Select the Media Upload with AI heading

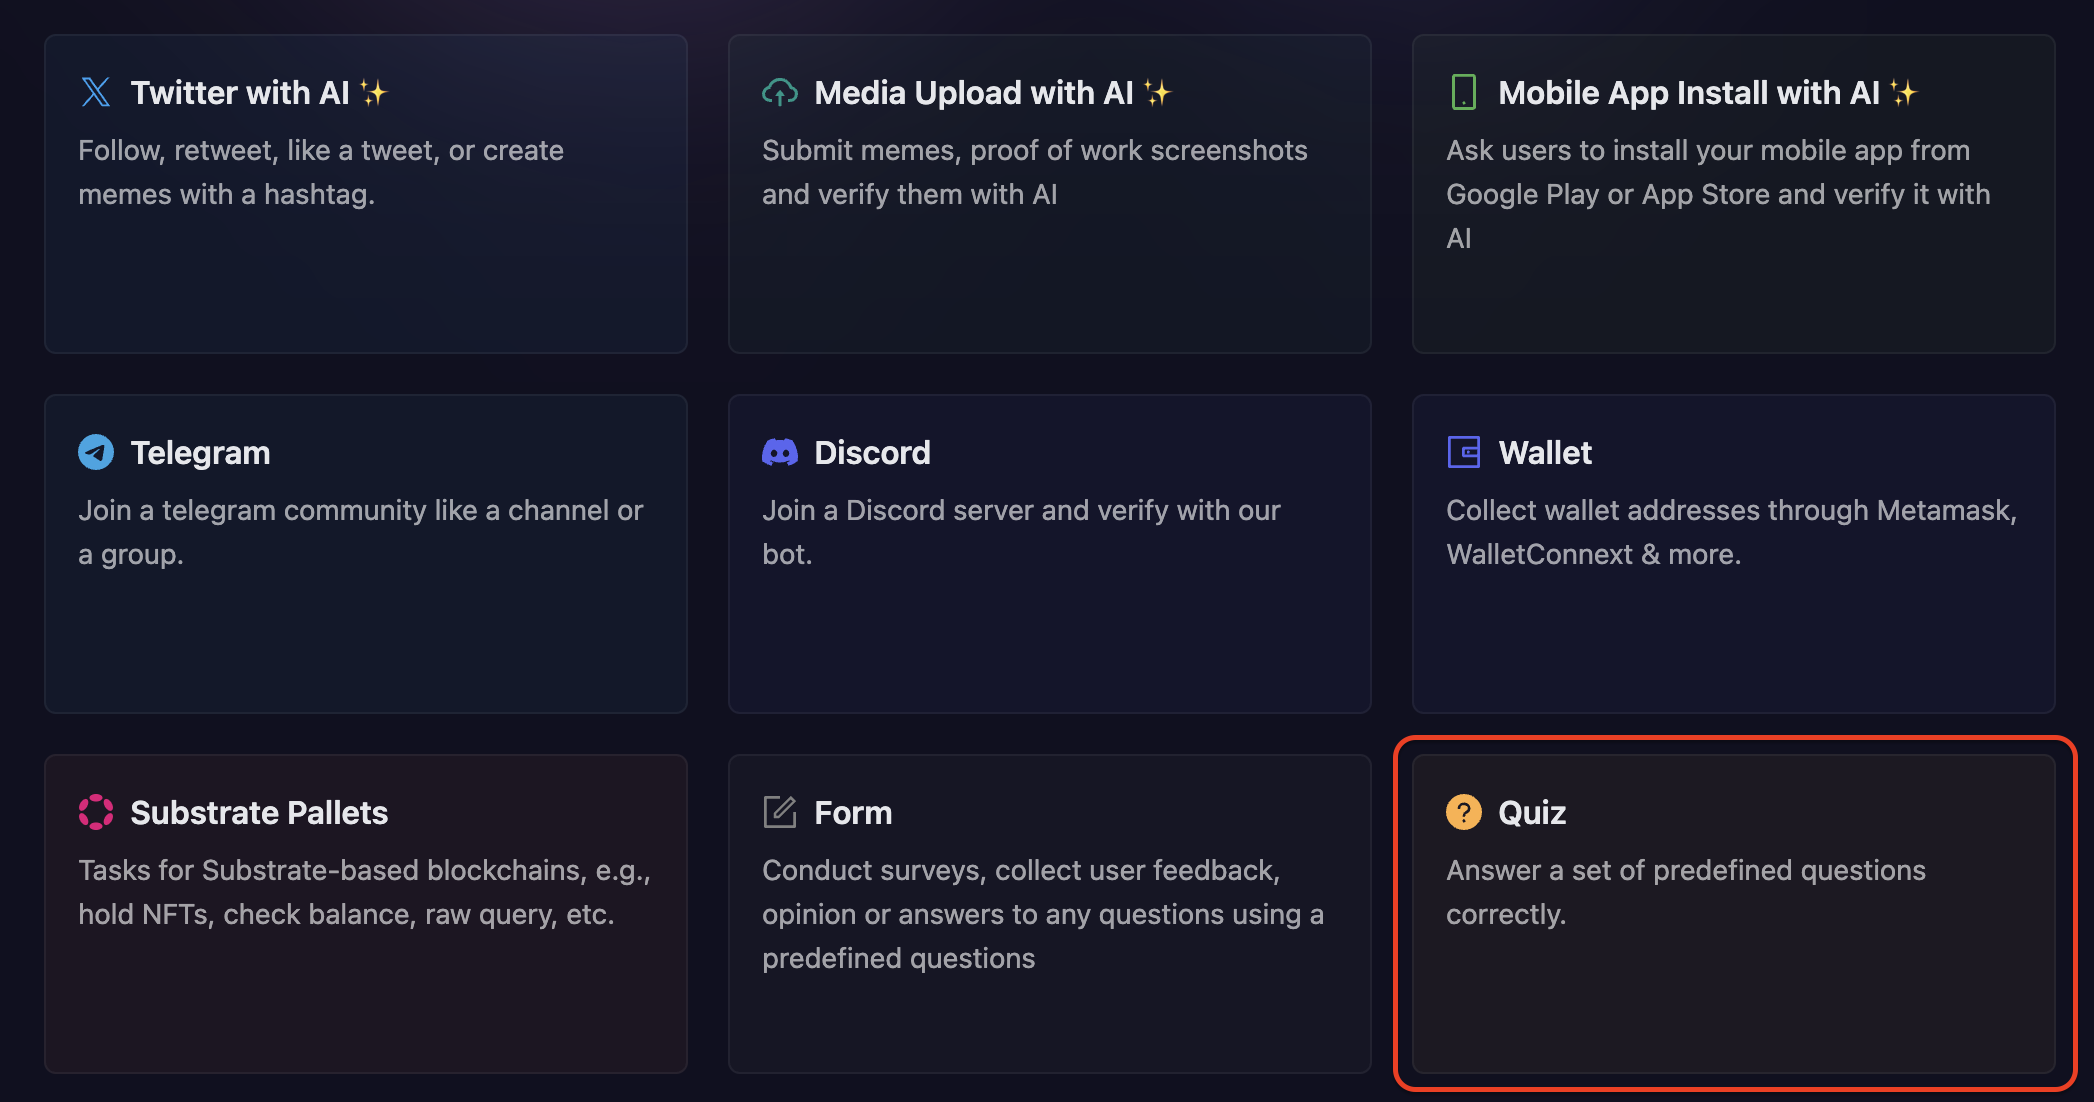pyautogui.click(x=973, y=93)
